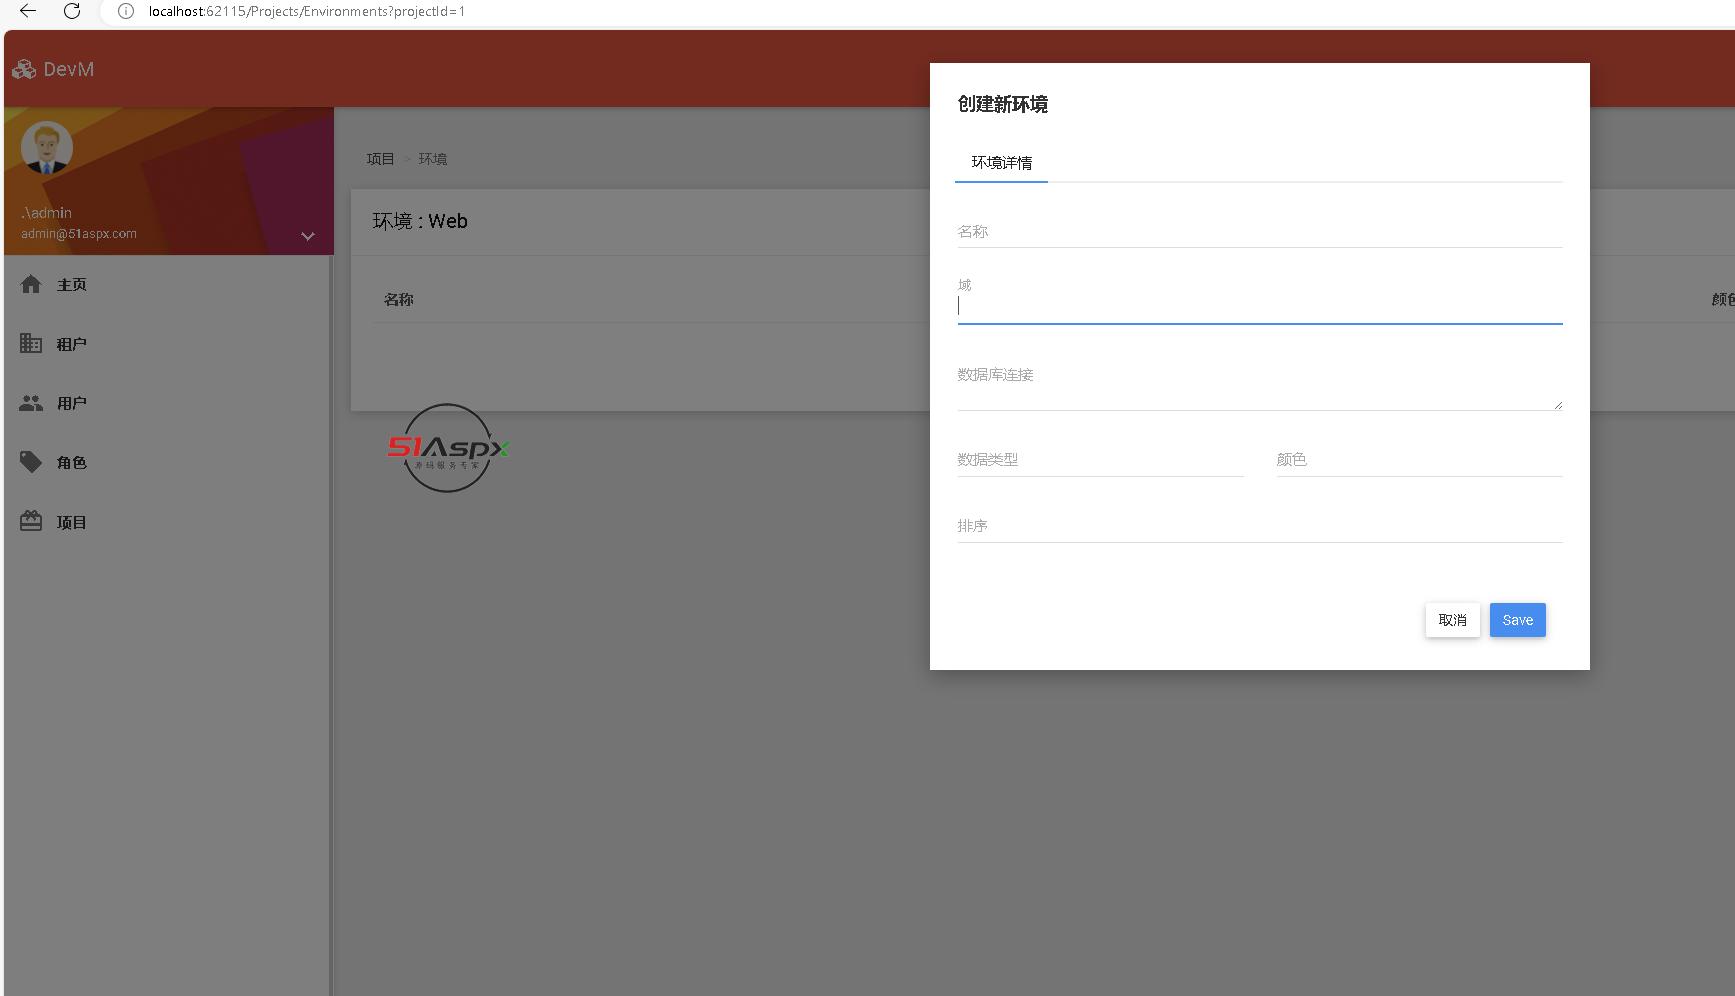
Task: Click the browser back arrow
Action: click(28, 11)
